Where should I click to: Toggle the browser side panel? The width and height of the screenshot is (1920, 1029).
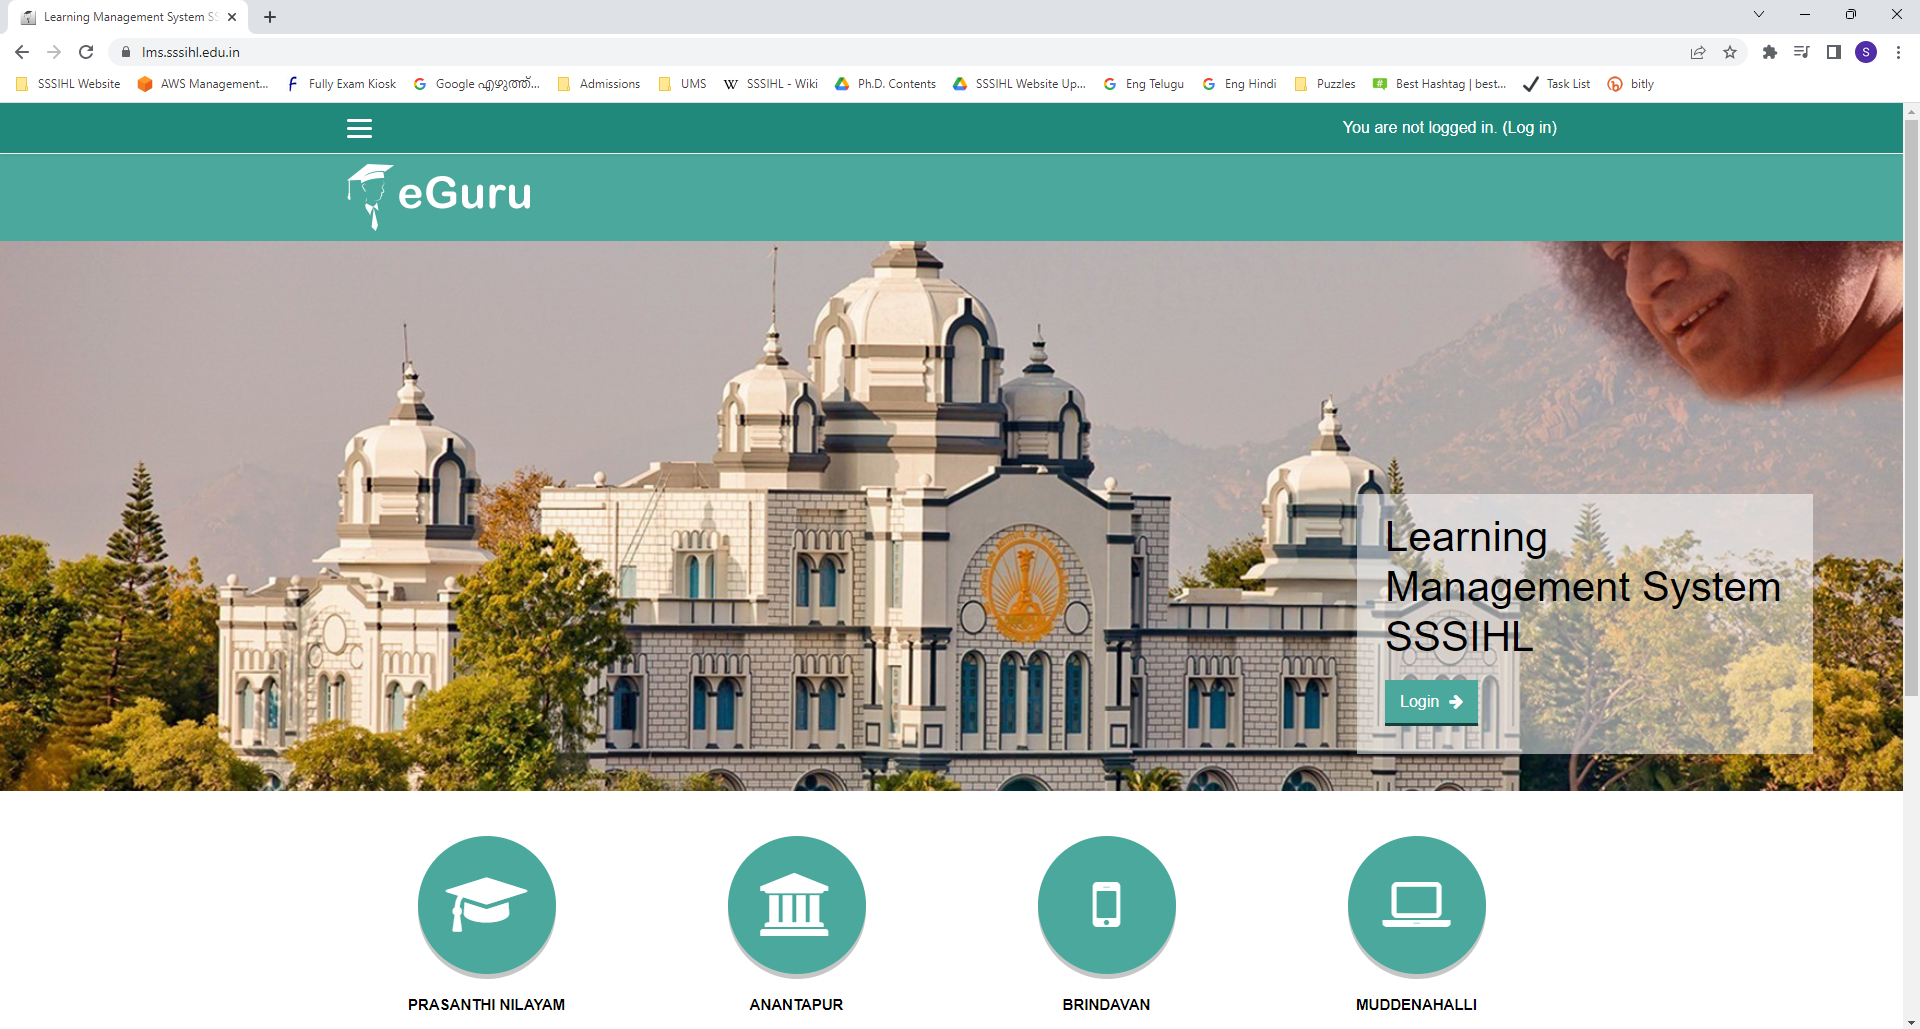(x=1834, y=52)
